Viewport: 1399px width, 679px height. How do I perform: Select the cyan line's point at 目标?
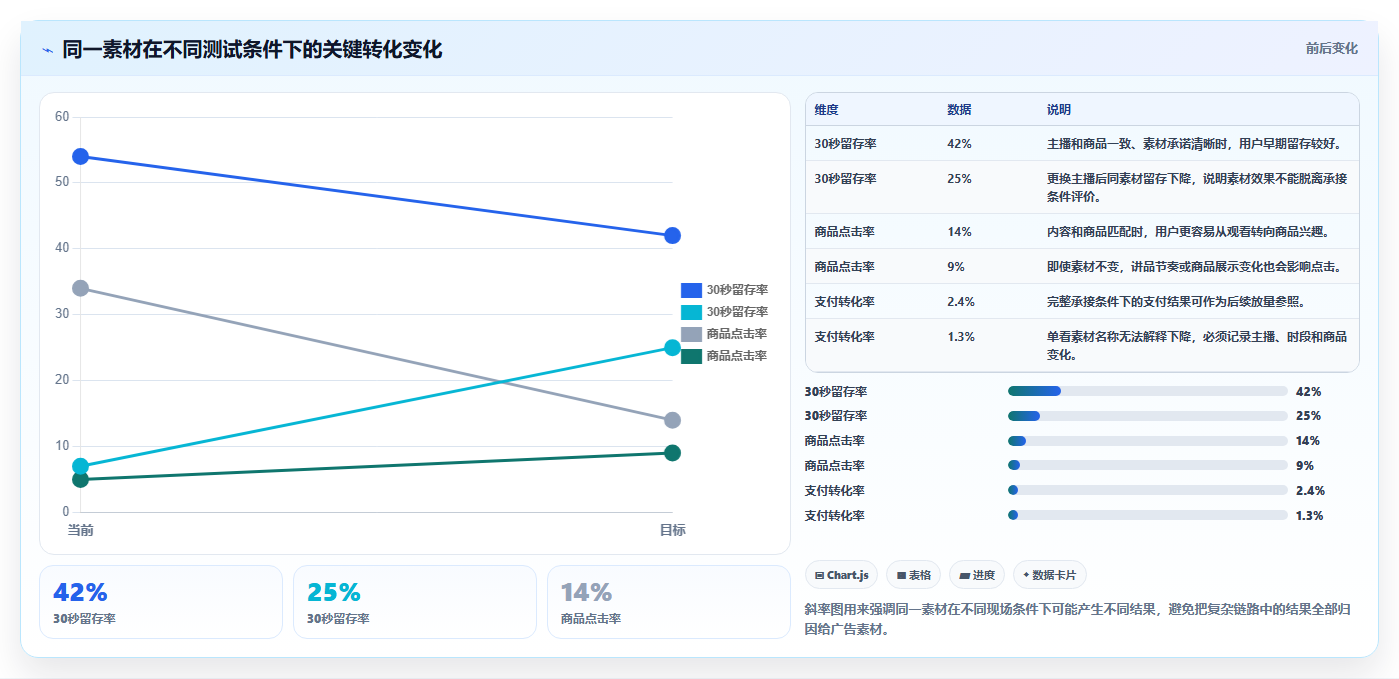pos(672,347)
